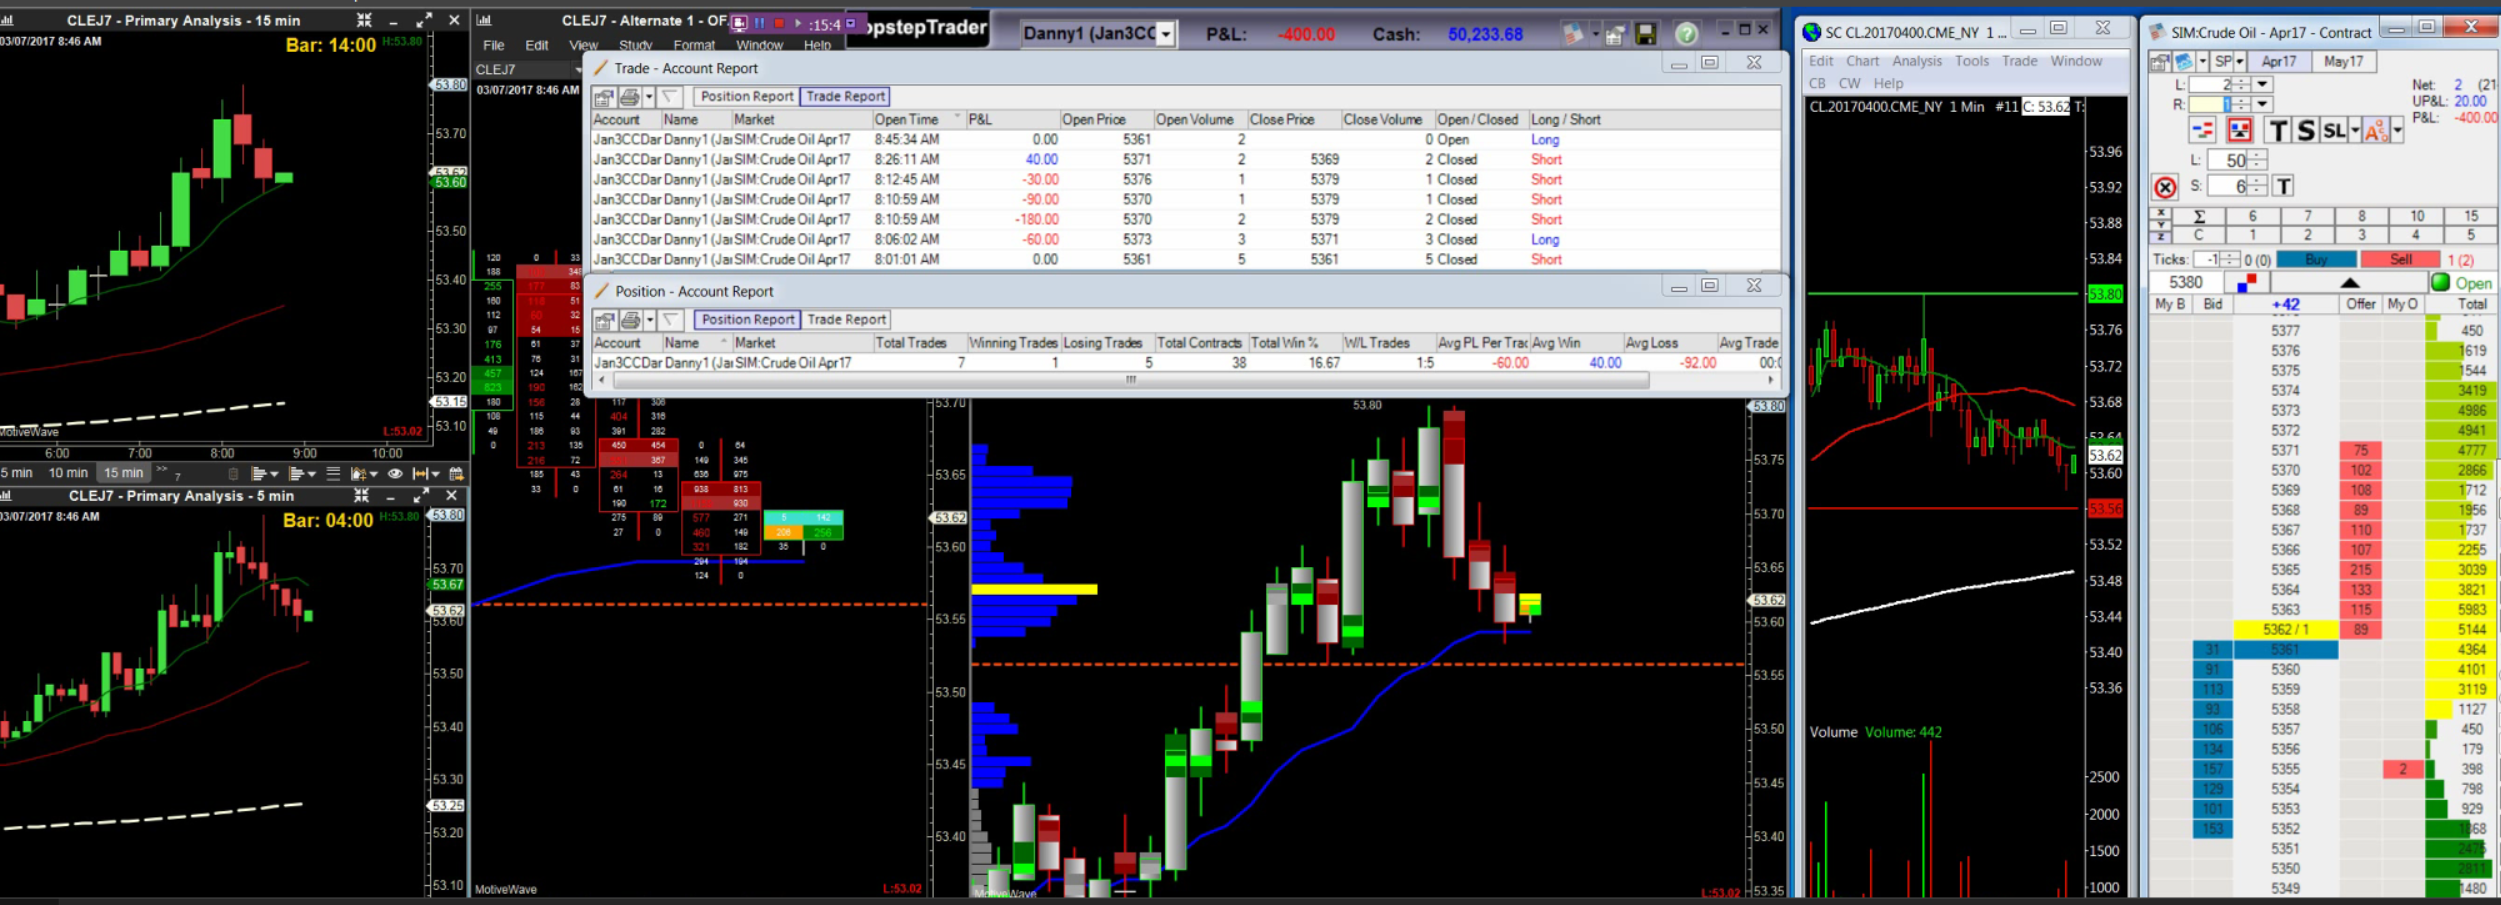Click the print icon in Position Account Report
The image size is (2501, 905).
point(630,320)
